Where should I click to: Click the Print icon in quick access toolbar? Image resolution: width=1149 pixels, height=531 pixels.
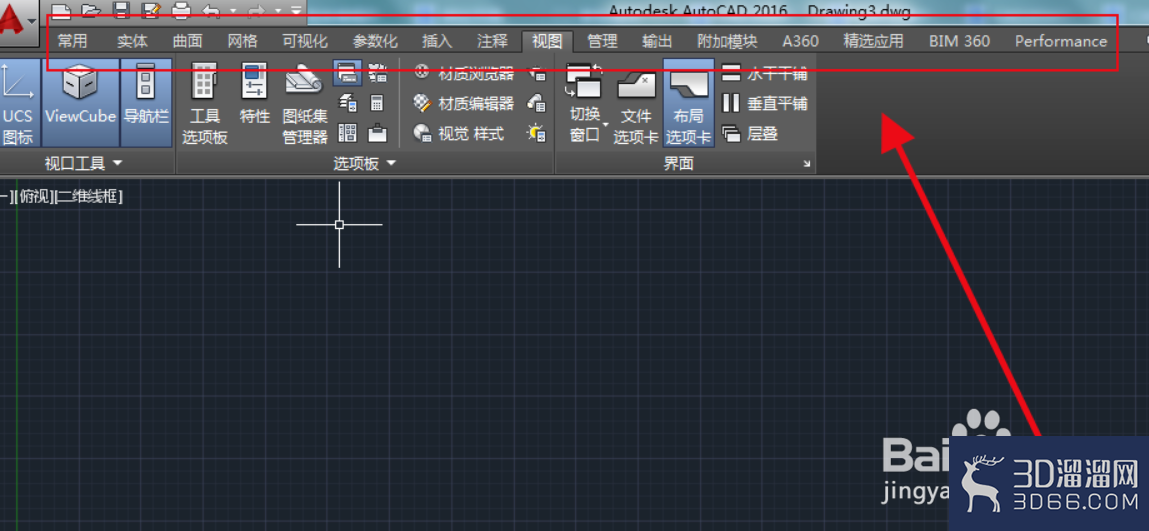(180, 10)
